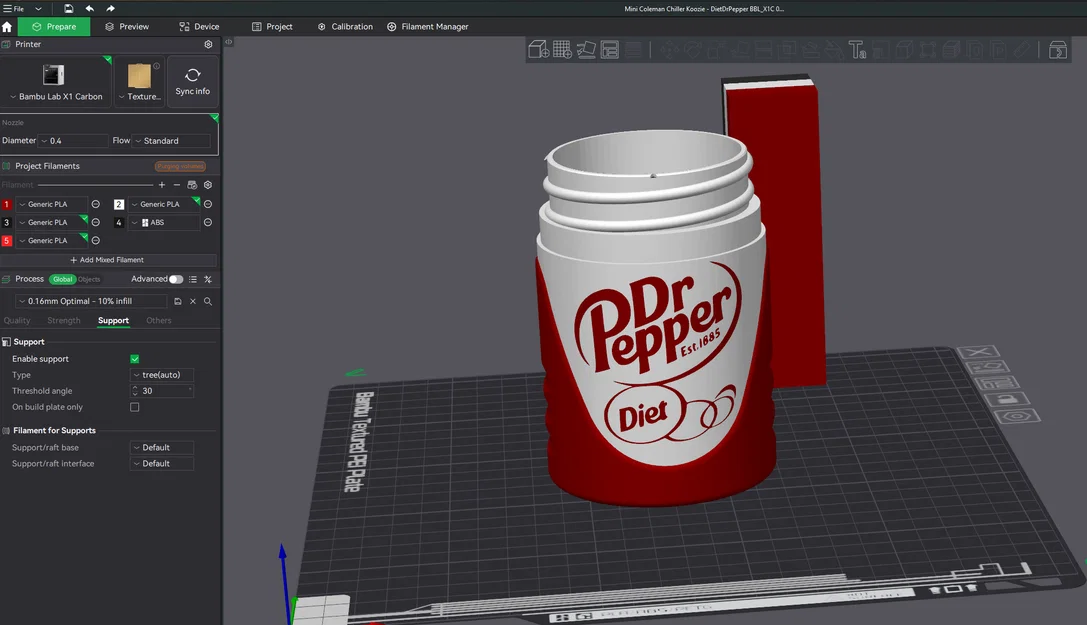Discard process preset changes X icon
The height and width of the screenshot is (625, 1087).
point(193,301)
